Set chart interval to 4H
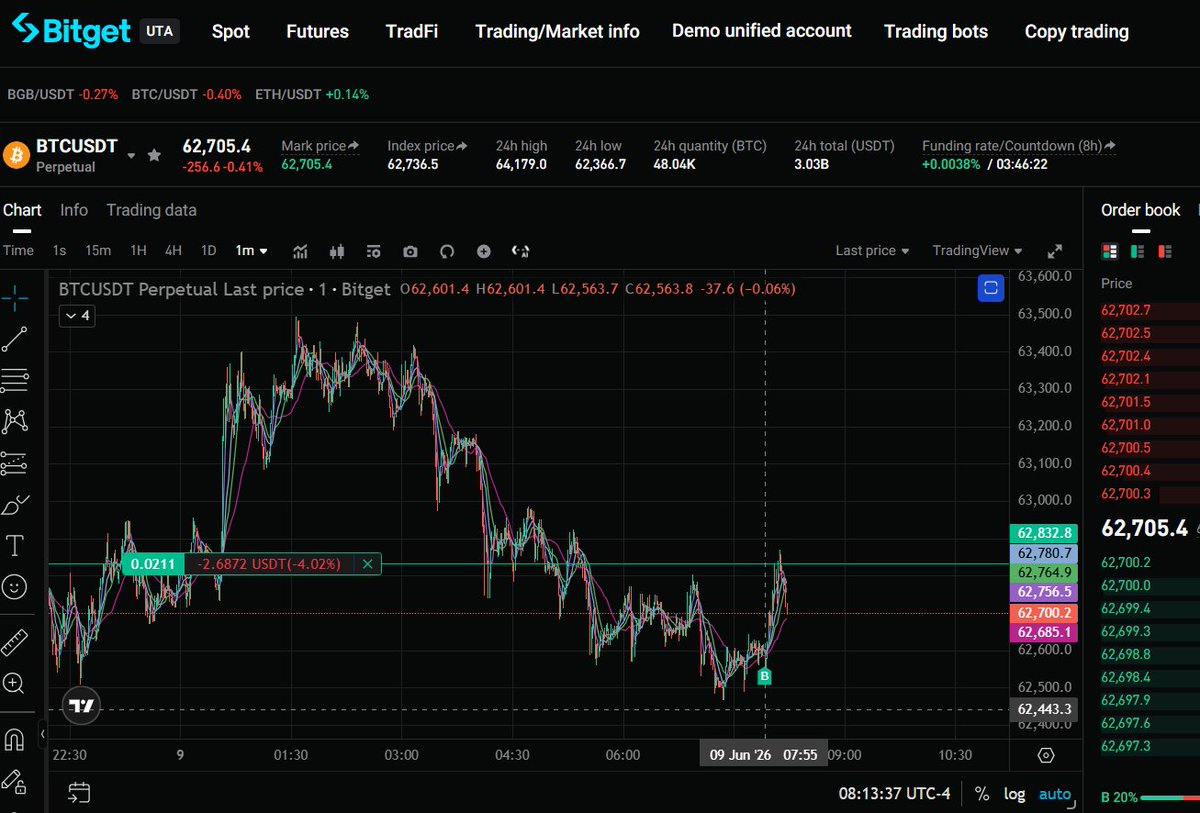1200x813 pixels. tap(173, 251)
